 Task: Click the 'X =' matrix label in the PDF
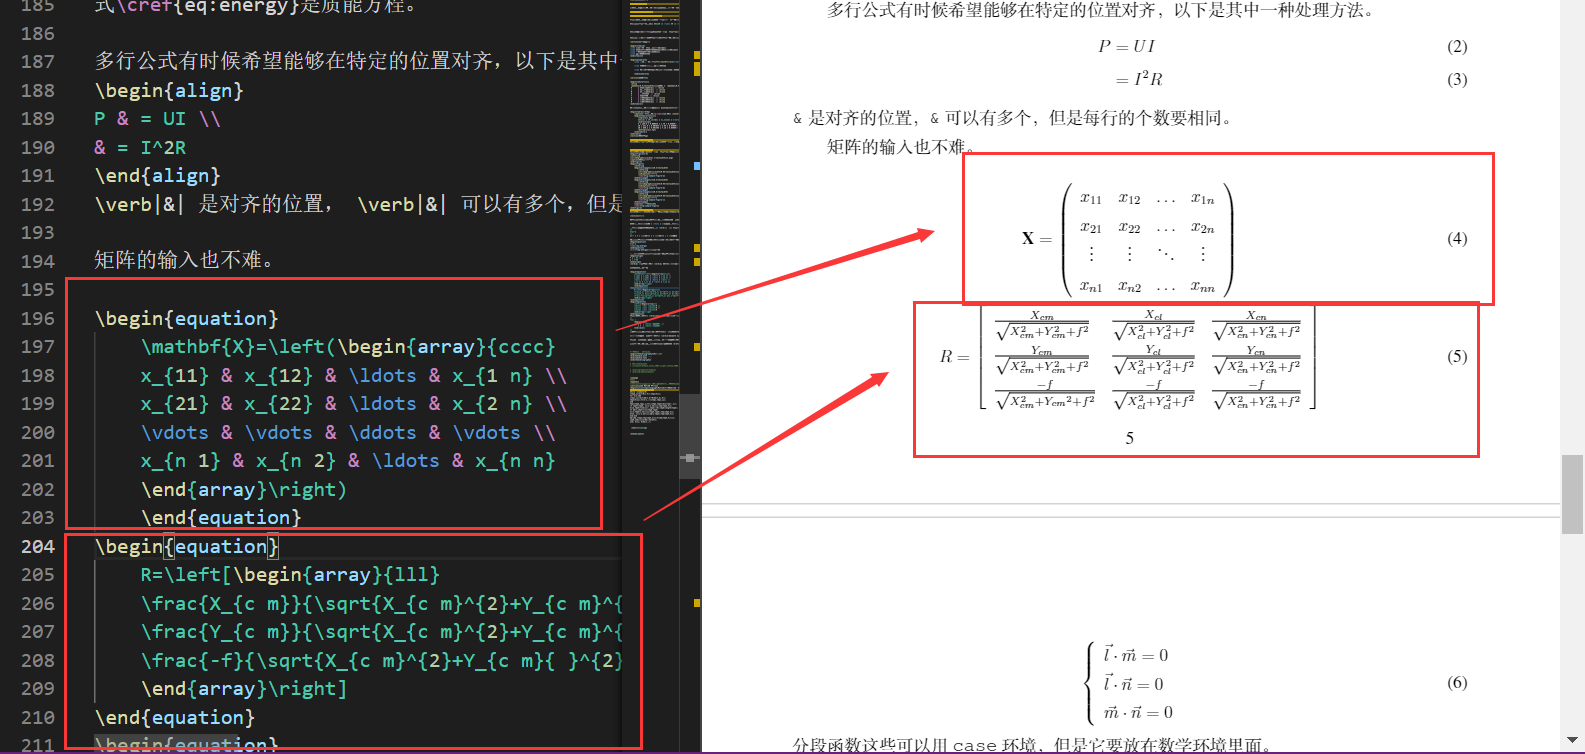(1036, 238)
